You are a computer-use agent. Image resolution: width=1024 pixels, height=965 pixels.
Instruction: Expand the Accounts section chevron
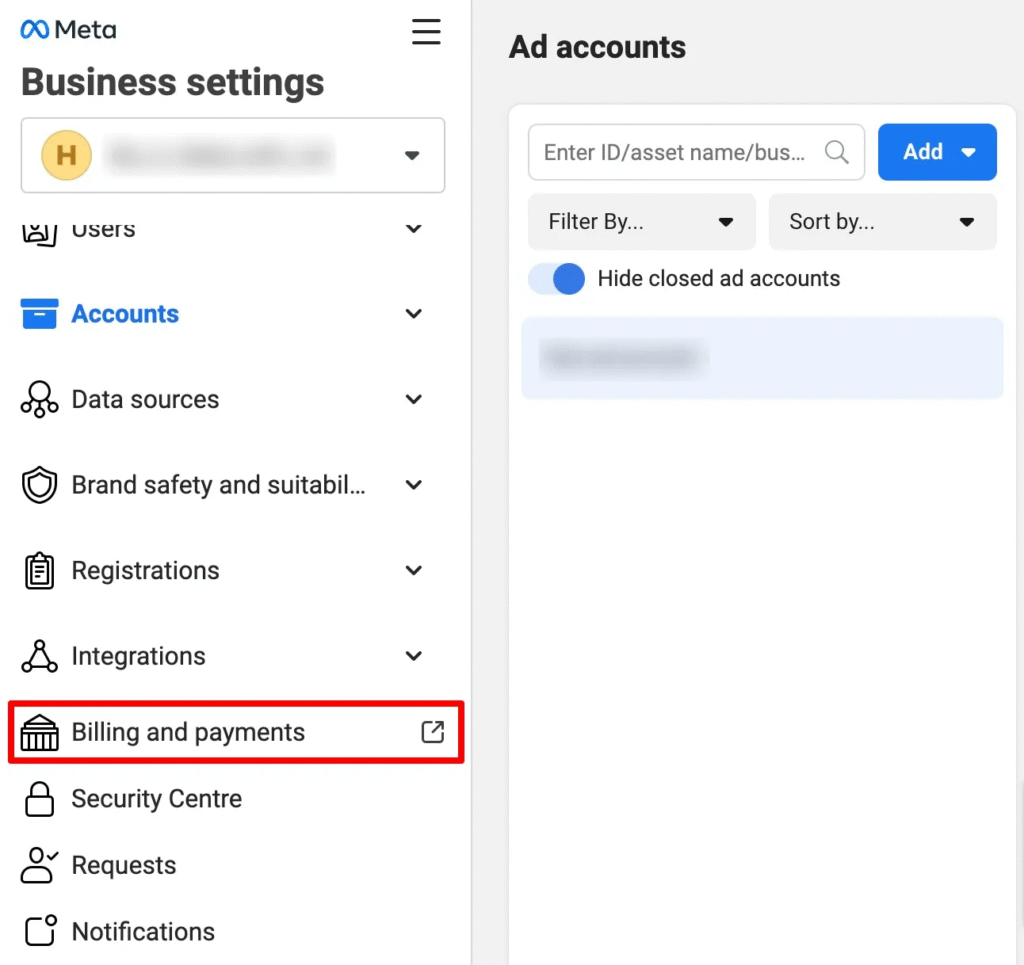pos(413,313)
